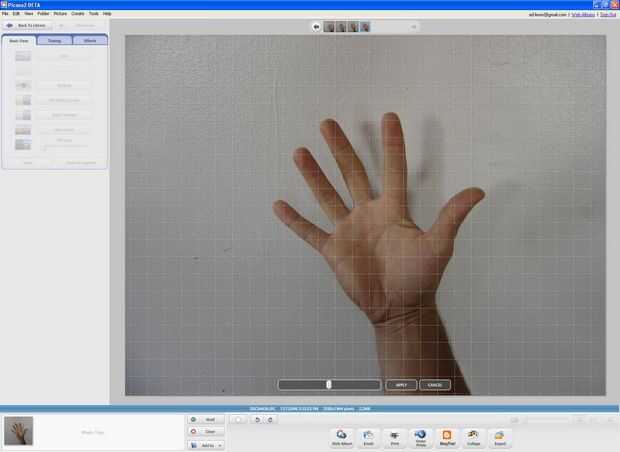The image size is (620, 452).
Task: Select second thumbnail in top filmstrip
Action: tap(341, 27)
